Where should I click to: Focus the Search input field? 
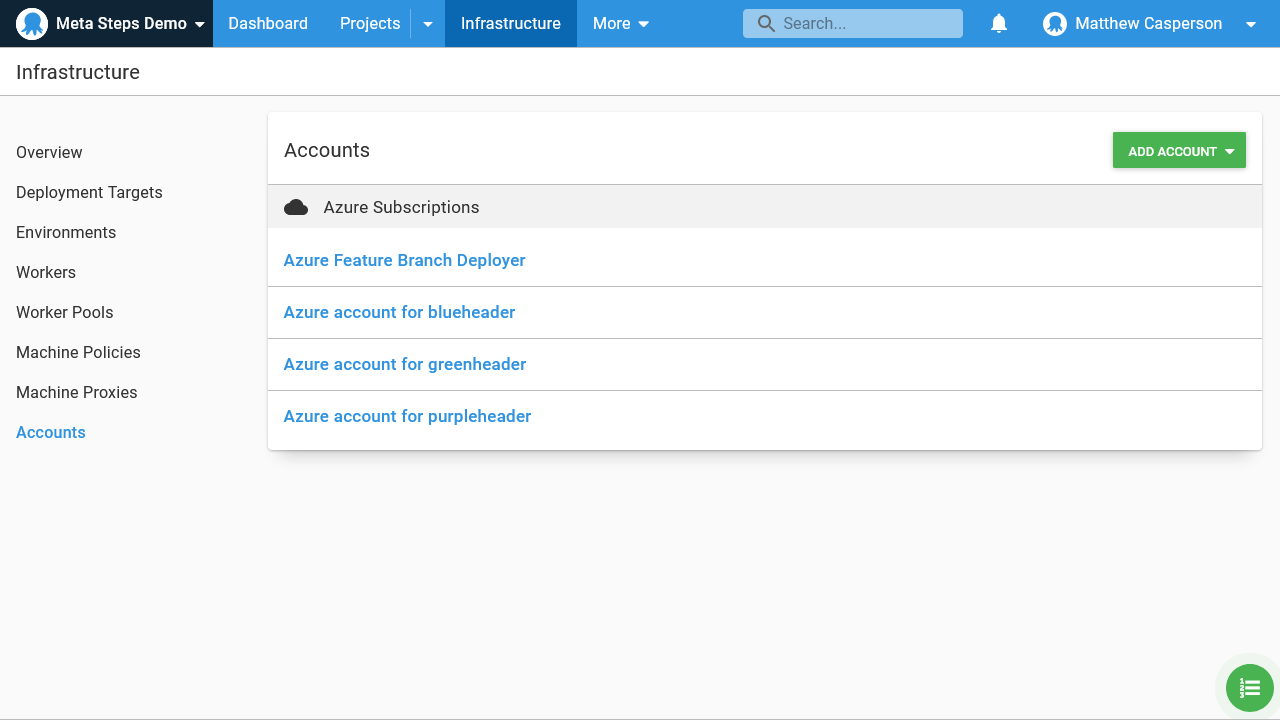click(865, 24)
